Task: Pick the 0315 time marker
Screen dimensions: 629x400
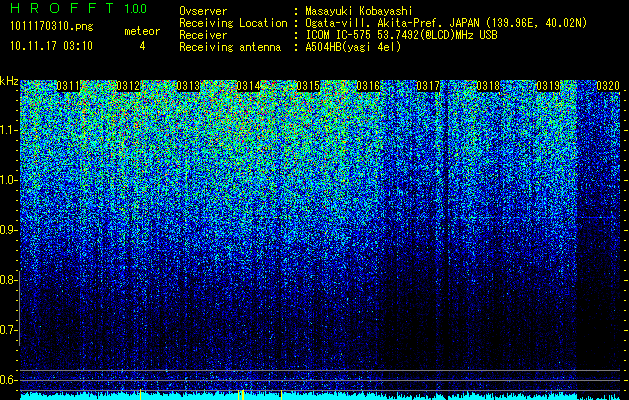Action: click(308, 86)
